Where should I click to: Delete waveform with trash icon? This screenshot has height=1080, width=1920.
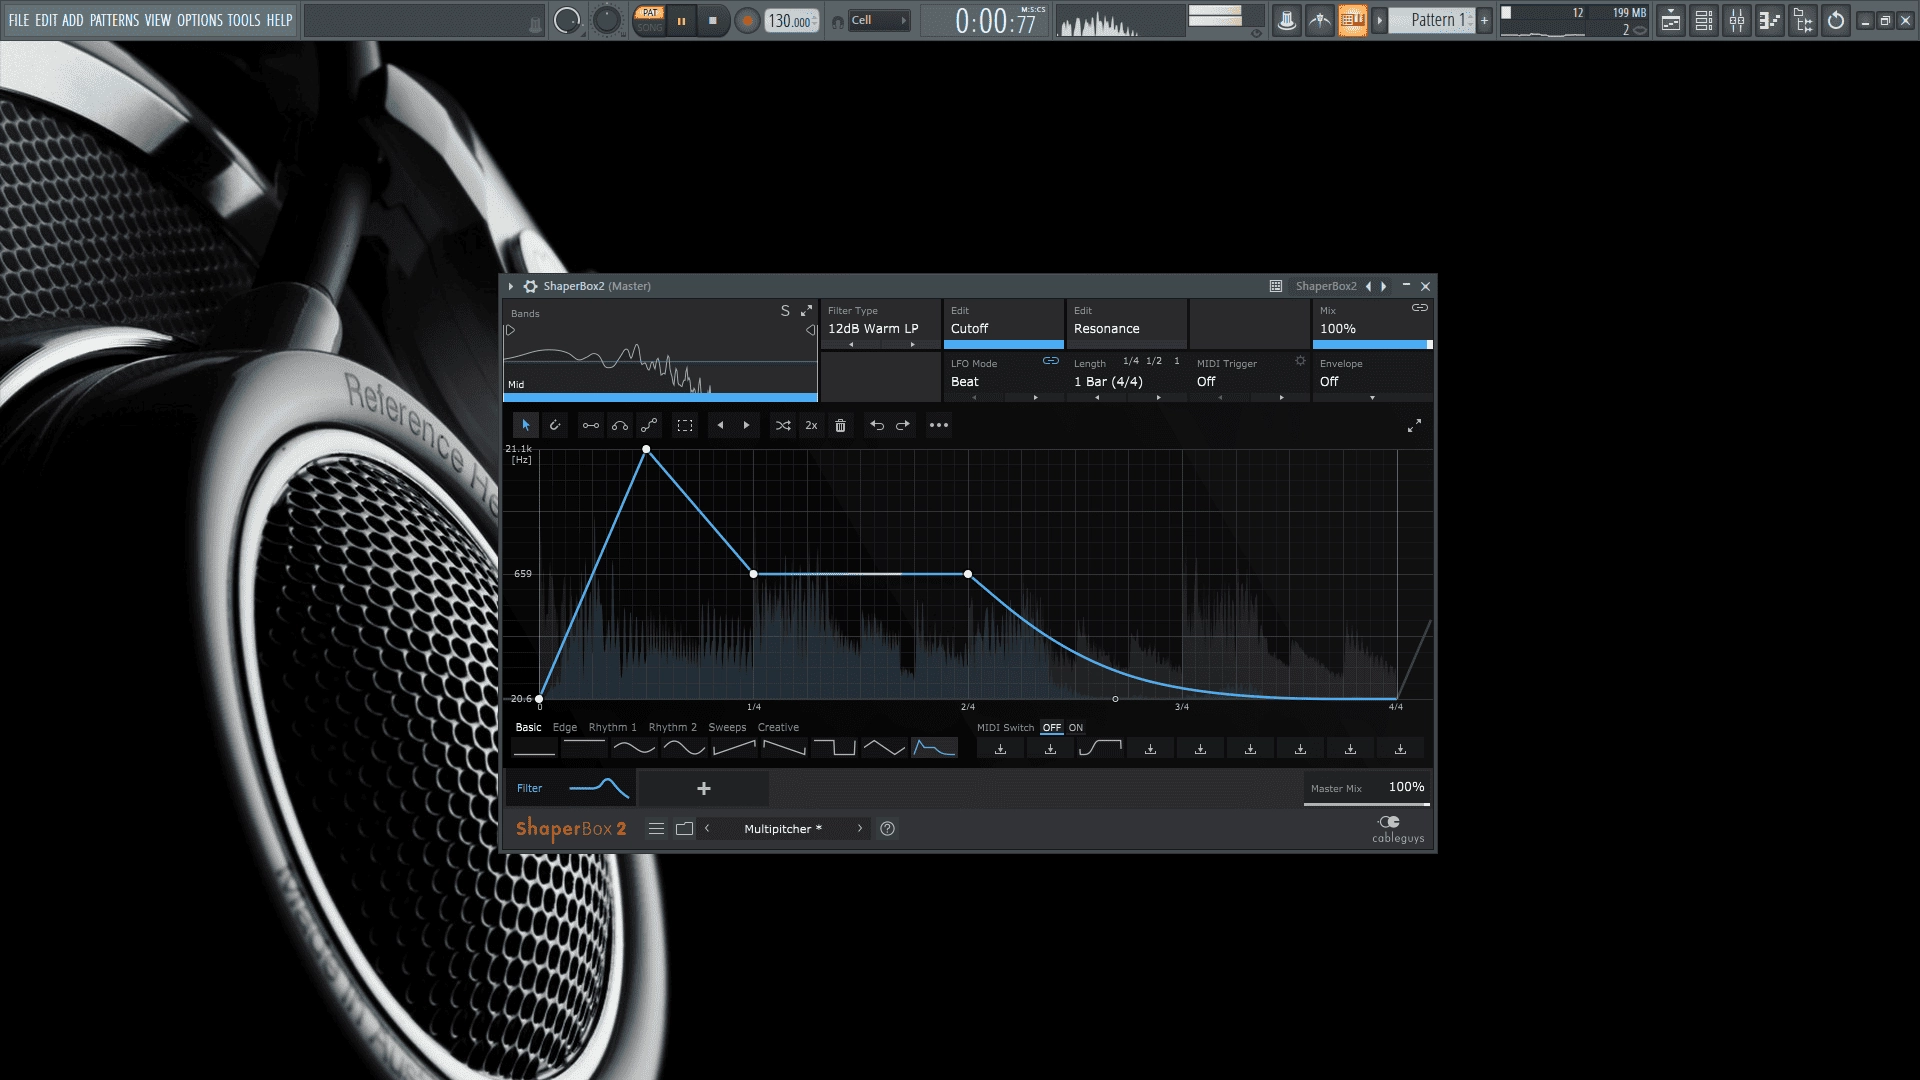pos(840,425)
